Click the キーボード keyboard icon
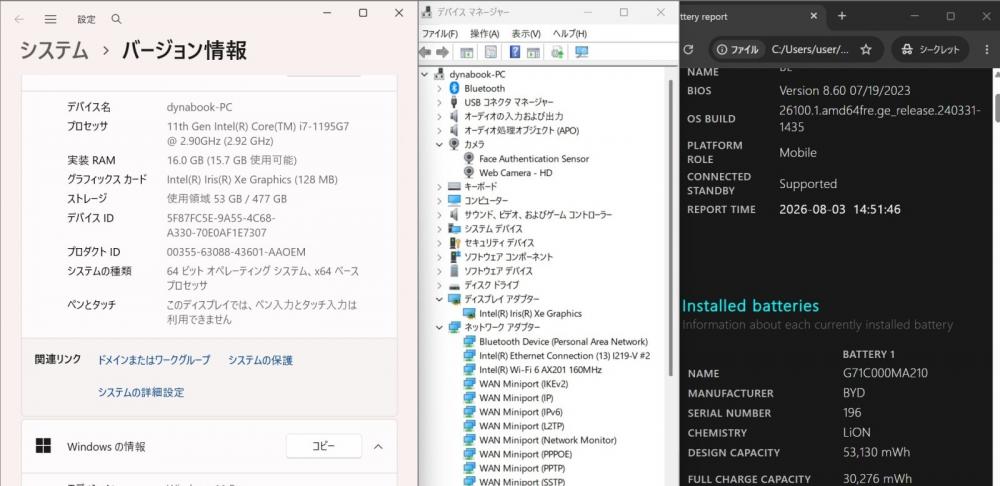1000x486 pixels. click(x=454, y=186)
